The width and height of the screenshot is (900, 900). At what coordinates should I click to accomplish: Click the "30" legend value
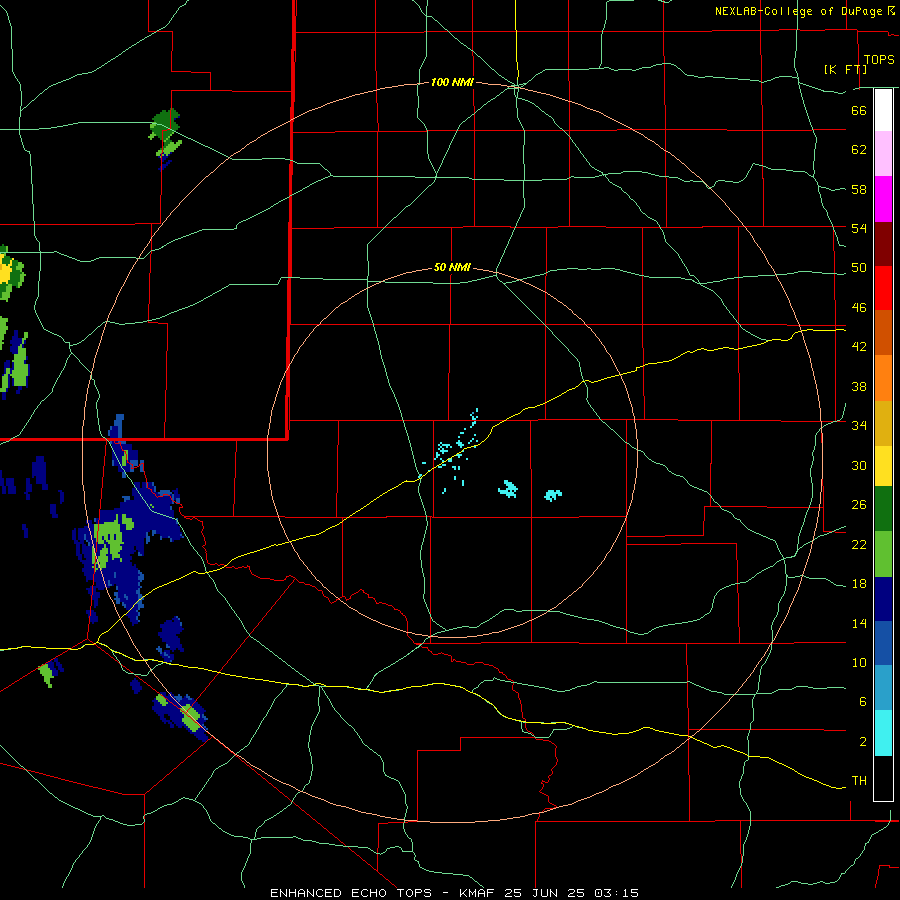pyautogui.click(x=859, y=465)
